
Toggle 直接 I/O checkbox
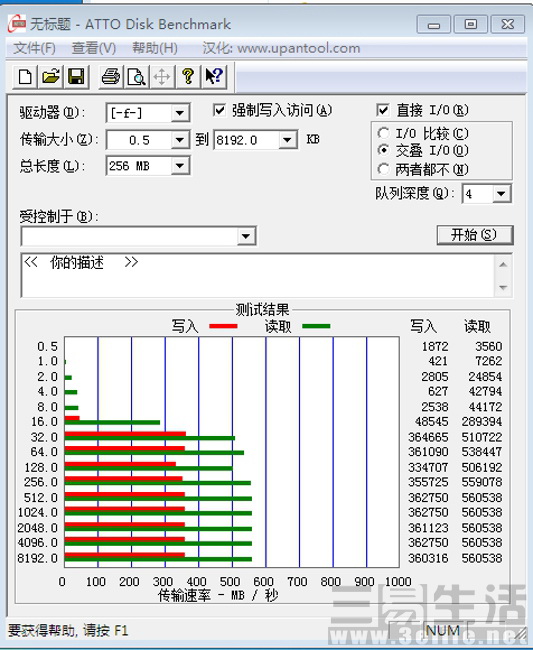pyautogui.click(x=383, y=110)
